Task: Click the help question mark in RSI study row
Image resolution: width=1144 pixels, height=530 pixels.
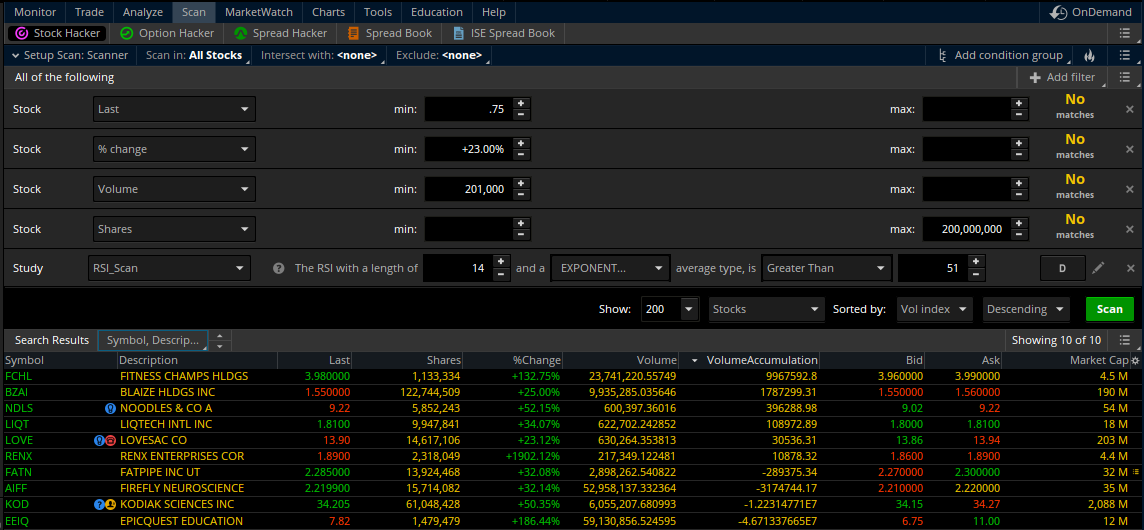Action: pyautogui.click(x=279, y=268)
